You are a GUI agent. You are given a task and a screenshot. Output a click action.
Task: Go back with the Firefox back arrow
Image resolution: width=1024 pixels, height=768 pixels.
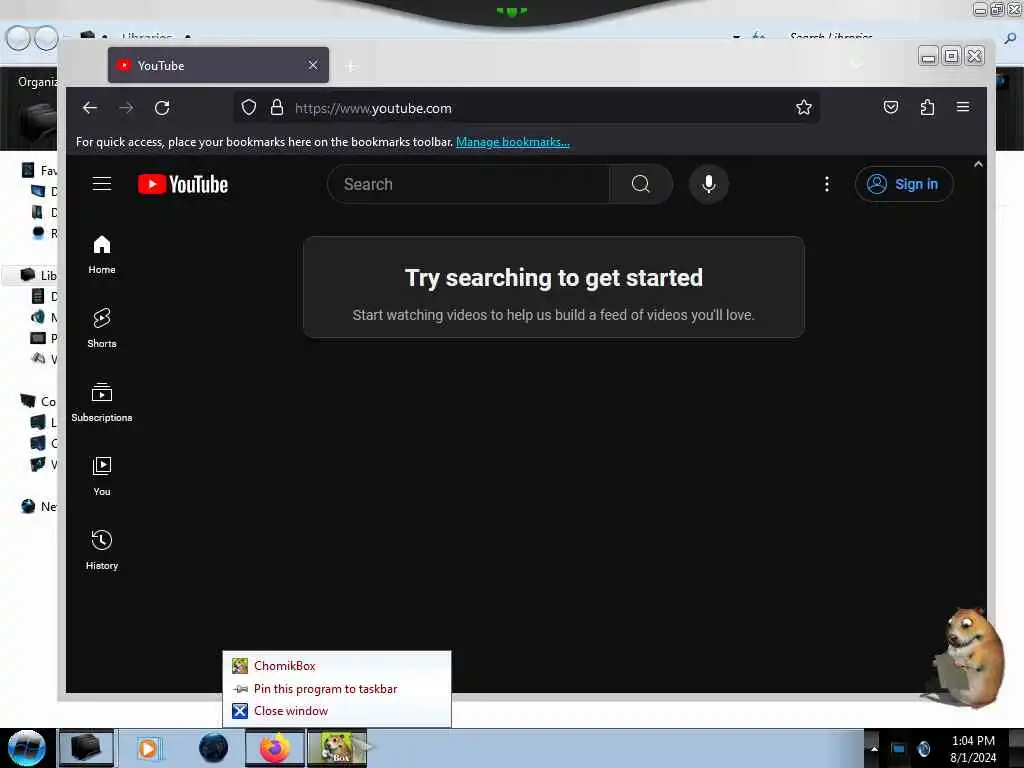(x=90, y=108)
